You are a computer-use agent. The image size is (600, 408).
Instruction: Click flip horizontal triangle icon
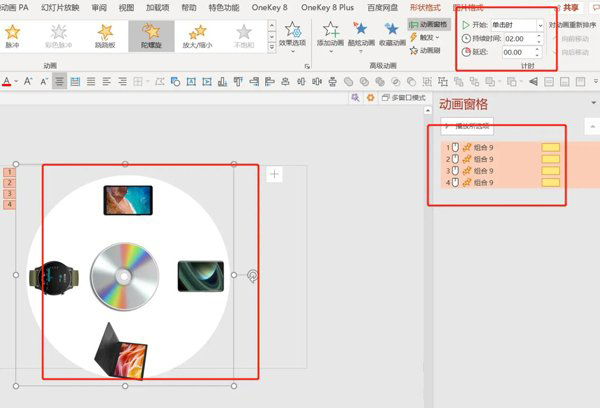click(x=533, y=82)
